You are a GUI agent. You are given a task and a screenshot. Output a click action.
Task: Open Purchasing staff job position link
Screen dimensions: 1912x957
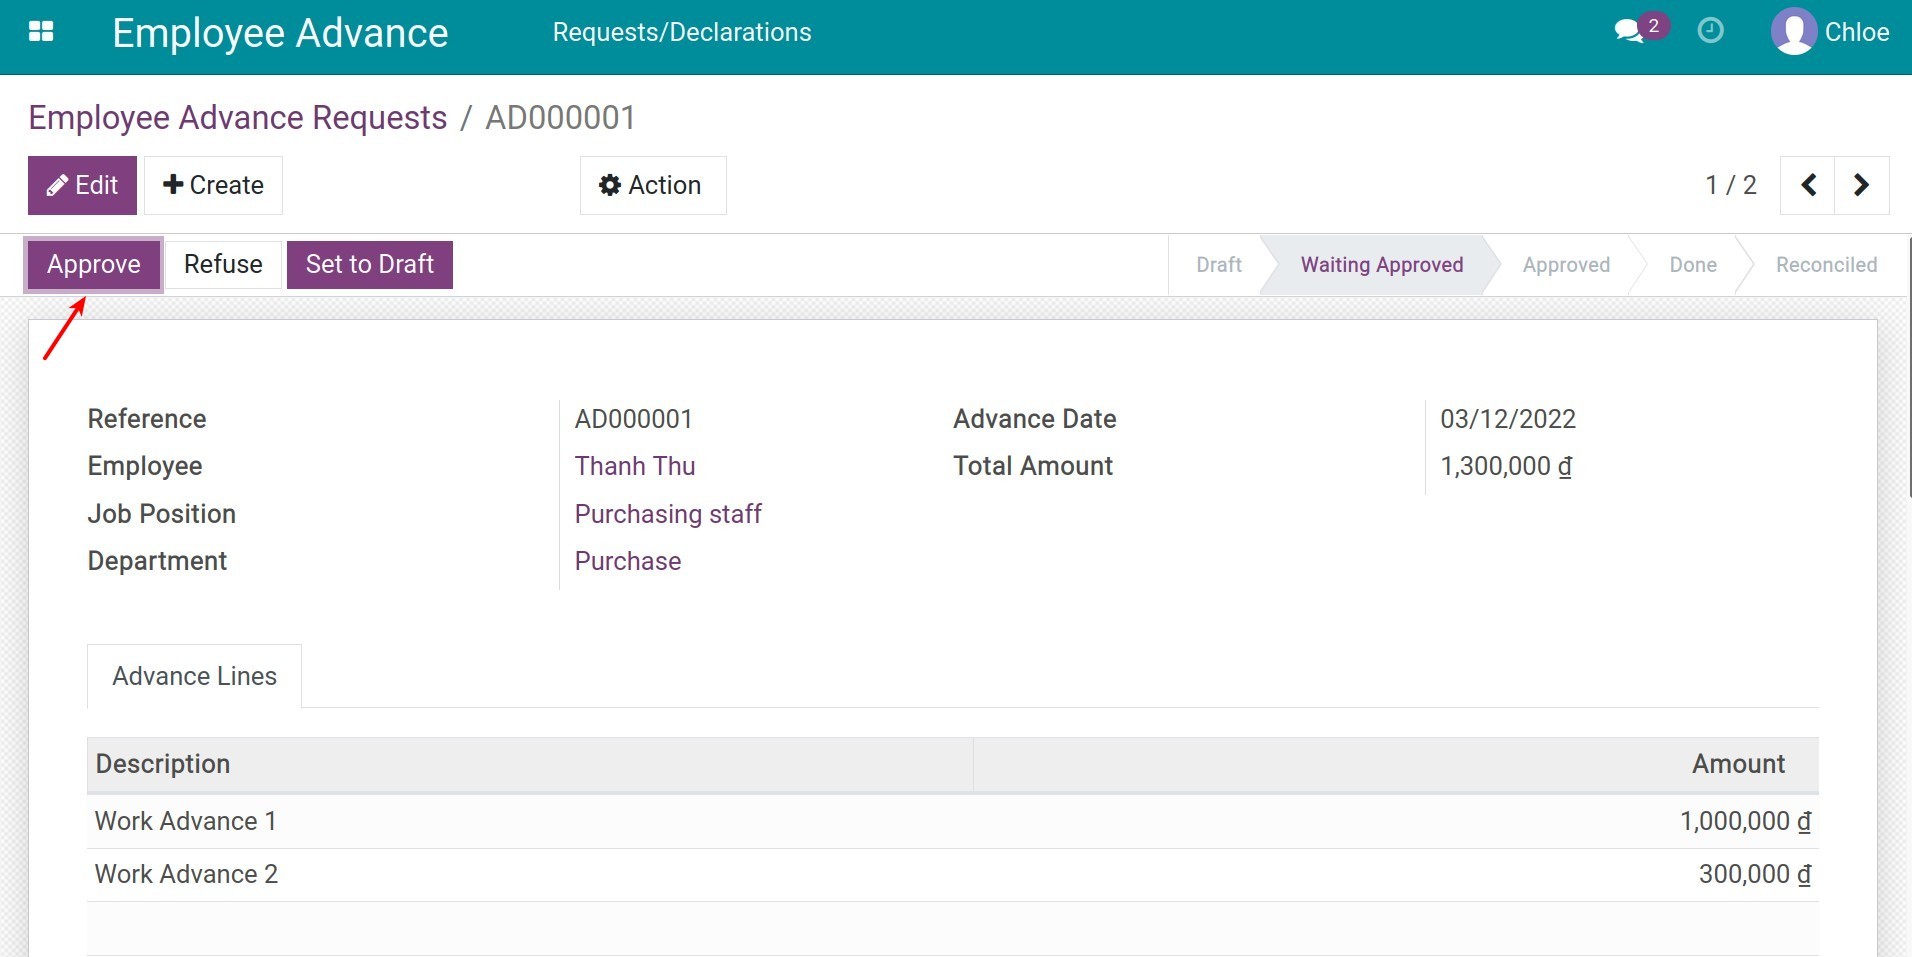pos(667,514)
